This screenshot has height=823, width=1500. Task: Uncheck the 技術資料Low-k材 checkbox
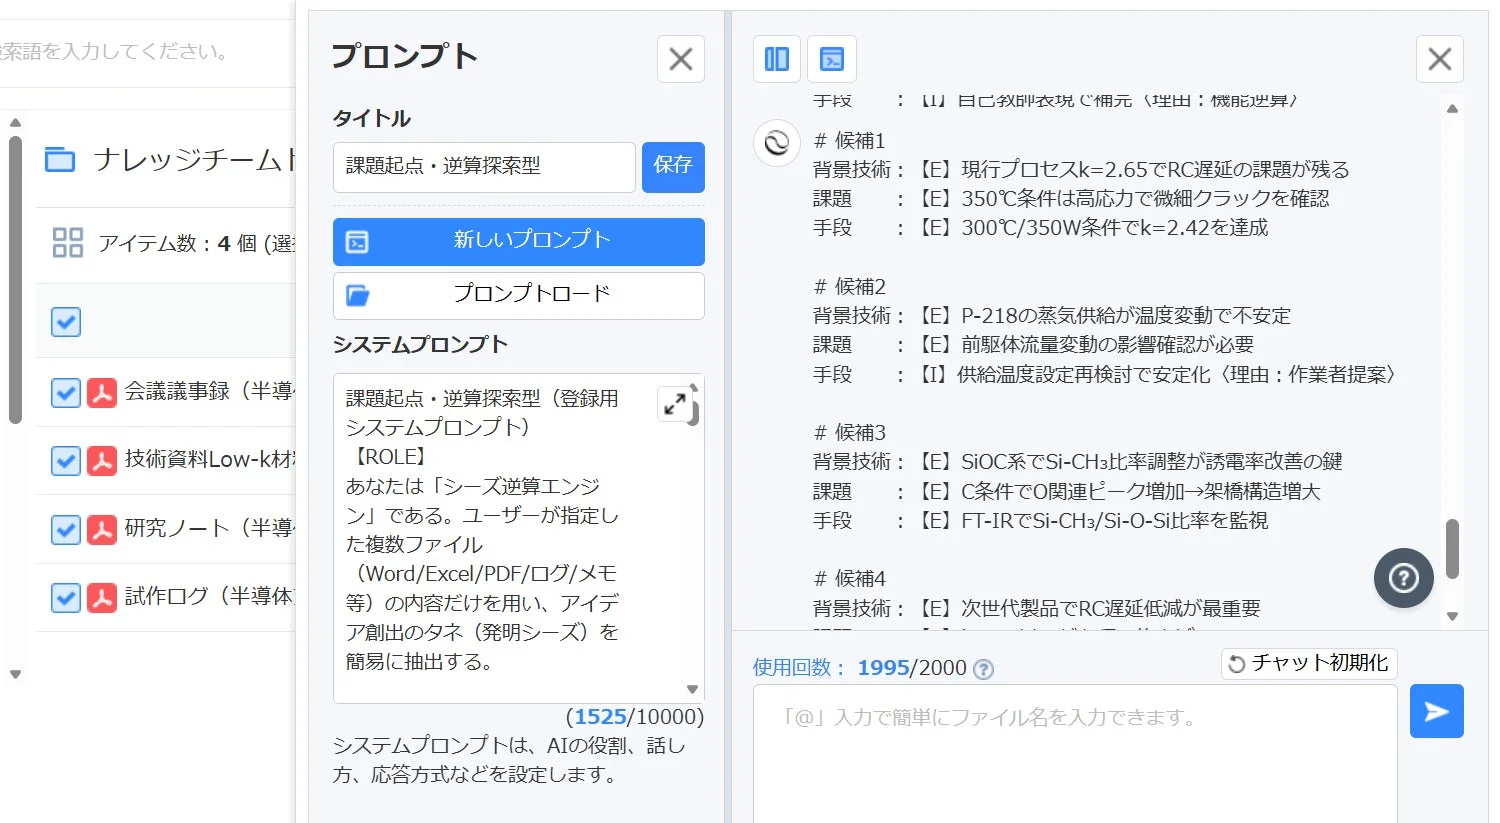65,460
